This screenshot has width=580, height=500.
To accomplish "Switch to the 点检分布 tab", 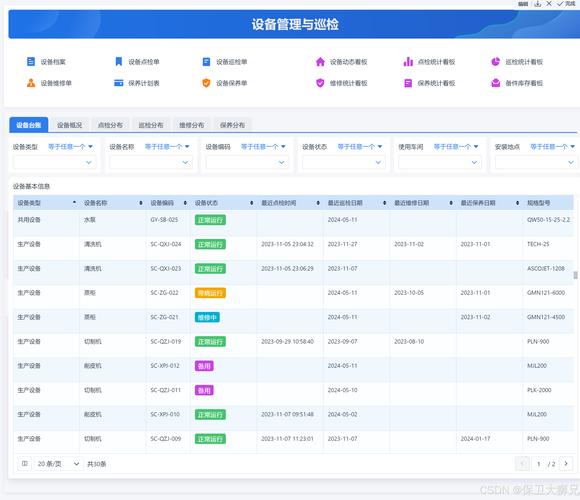I will tap(110, 125).
